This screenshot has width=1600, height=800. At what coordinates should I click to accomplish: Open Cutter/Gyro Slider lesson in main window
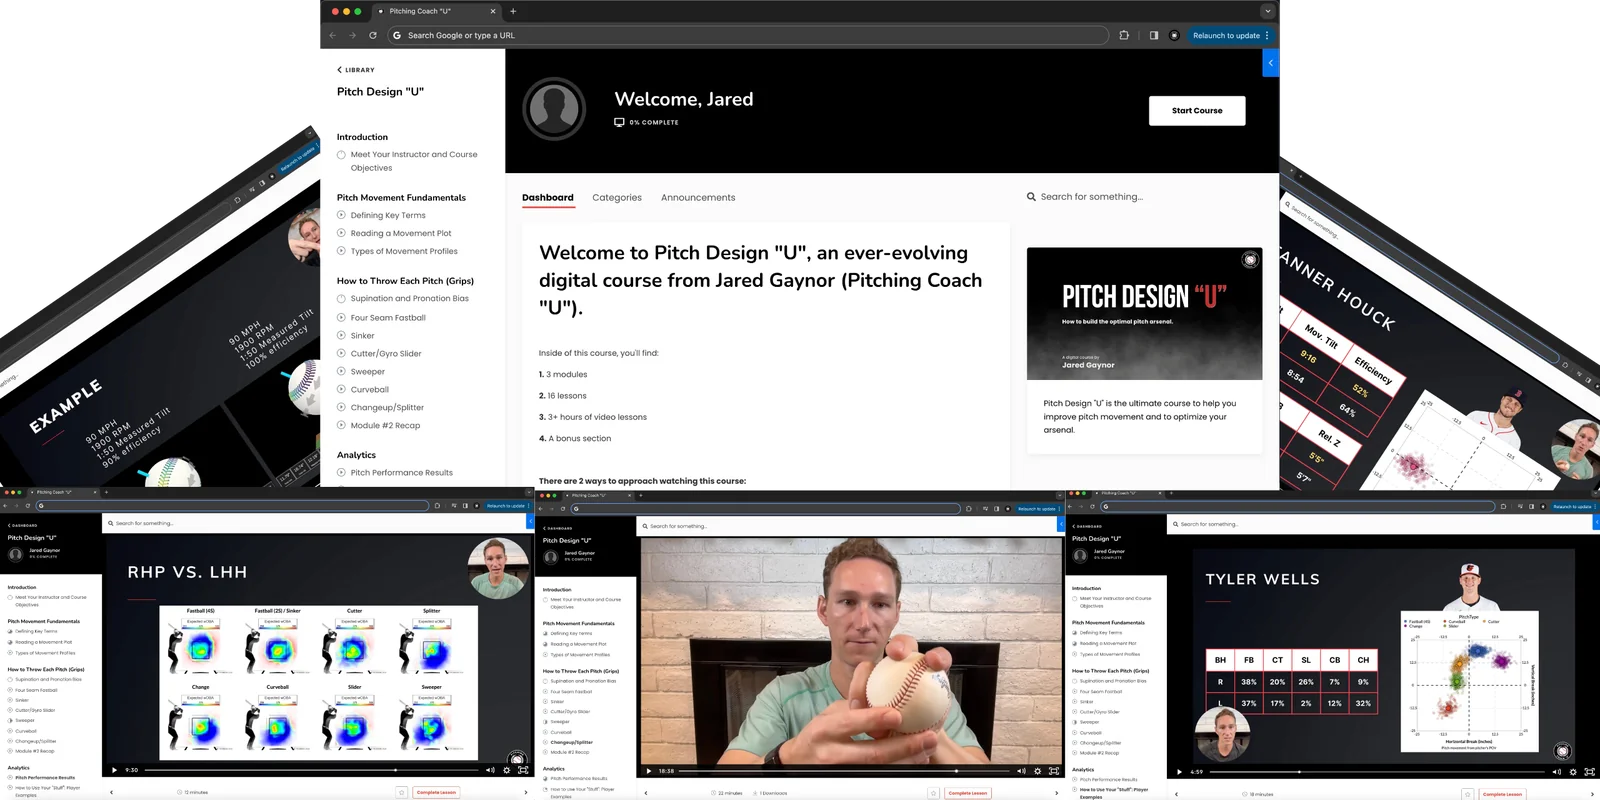coord(386,353)
